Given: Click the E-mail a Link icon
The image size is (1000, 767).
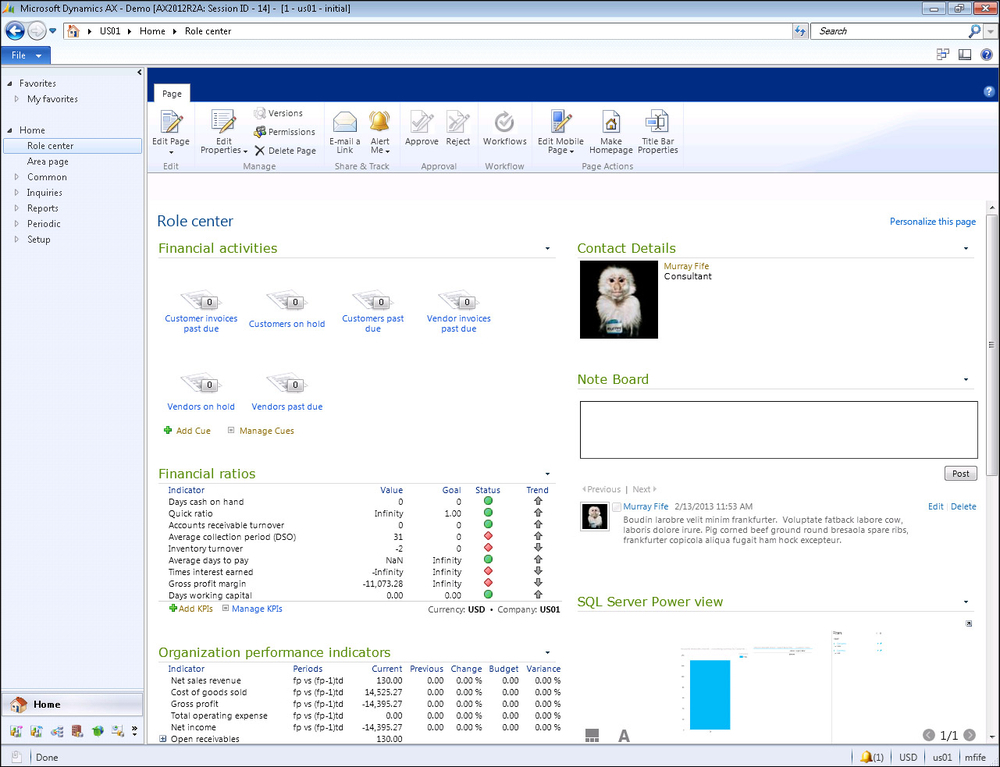Looking at the screenshot, I should coord(344,122).
